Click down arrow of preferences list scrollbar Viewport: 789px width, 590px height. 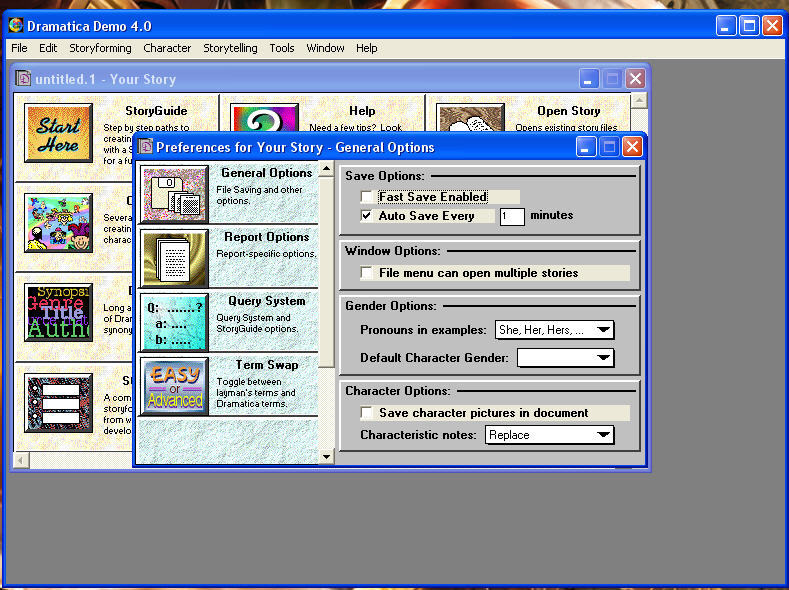pos(327,457)
